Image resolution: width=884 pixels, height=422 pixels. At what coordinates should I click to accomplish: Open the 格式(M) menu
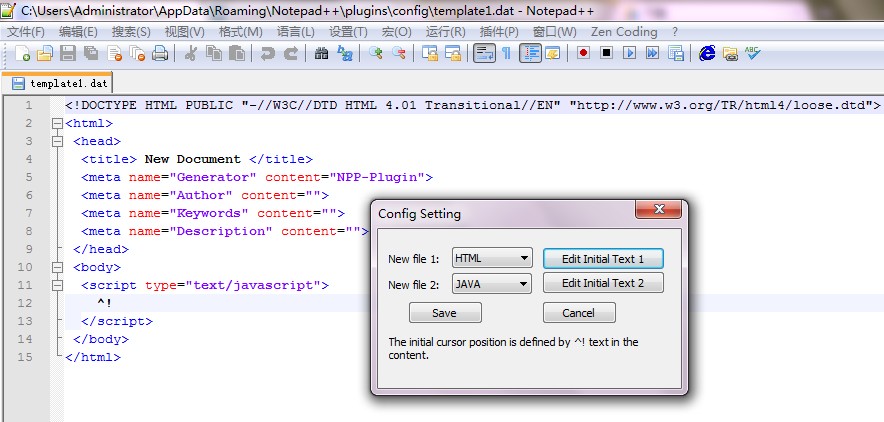(241, 32)
